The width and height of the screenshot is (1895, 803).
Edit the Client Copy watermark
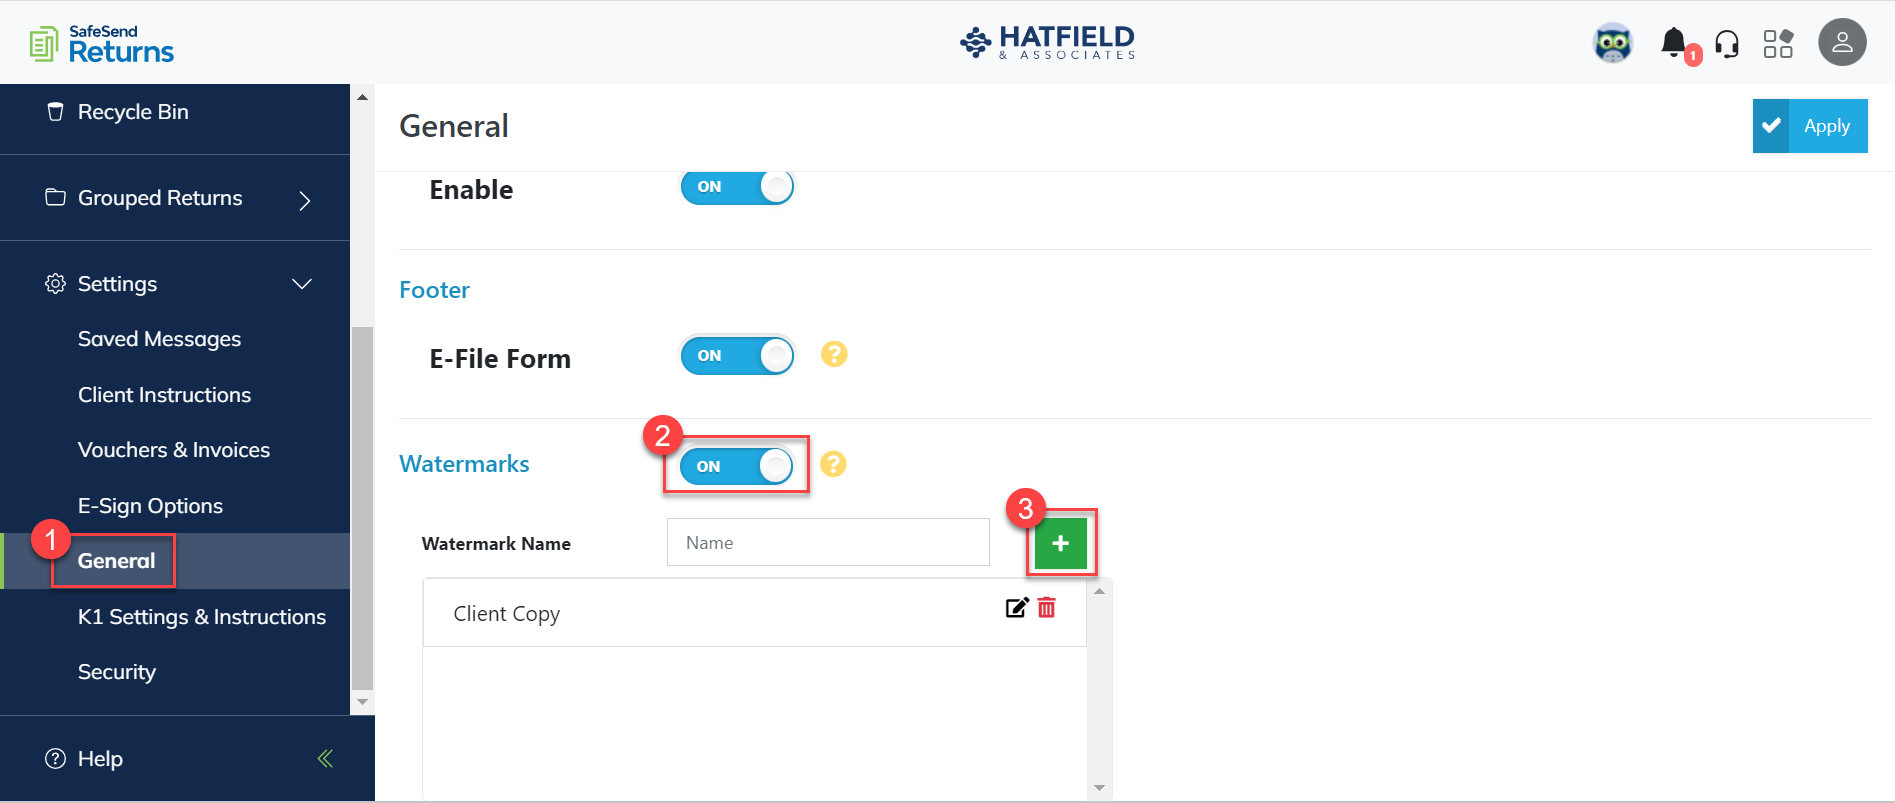point(1016,607)
